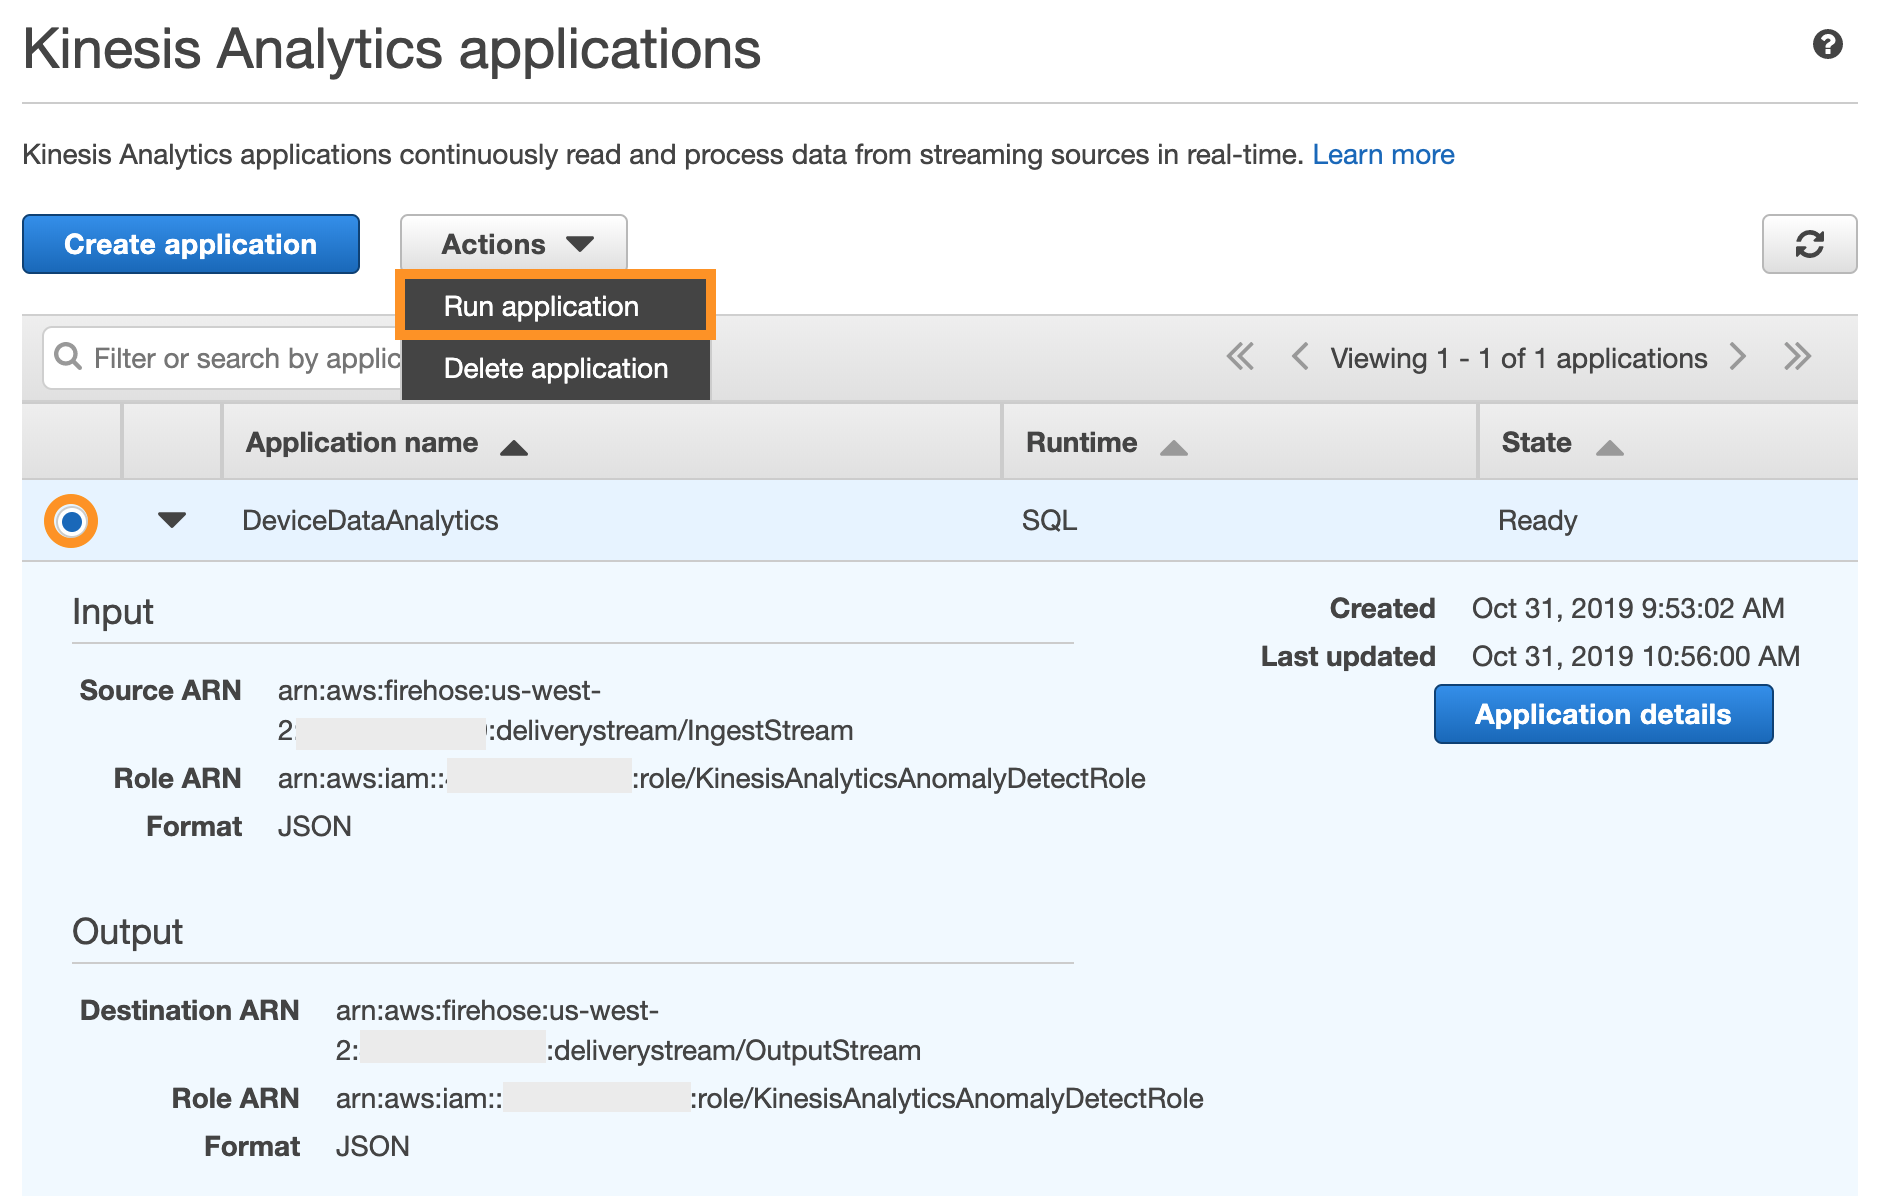Viewport: 1884px width, 1196px height.
Task: Choose Delete application from menu
Action: point(555,368)
